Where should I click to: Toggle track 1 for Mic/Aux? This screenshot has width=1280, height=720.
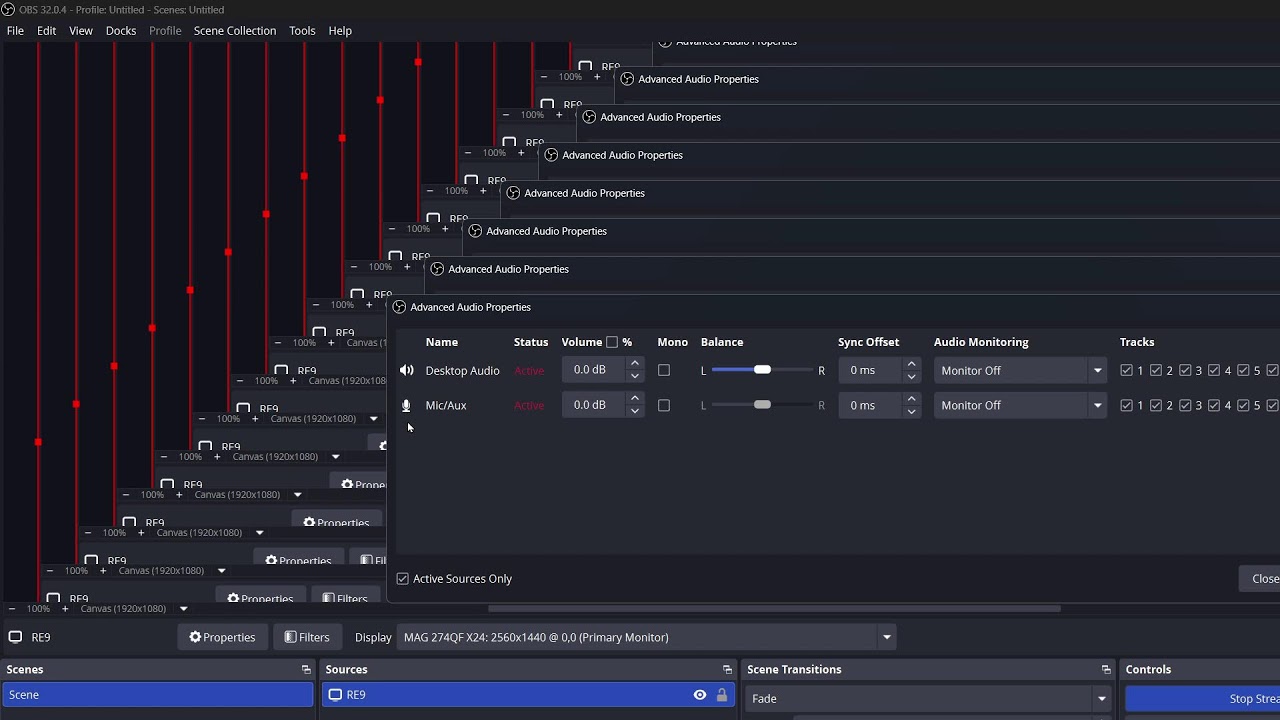[1127, 405]
